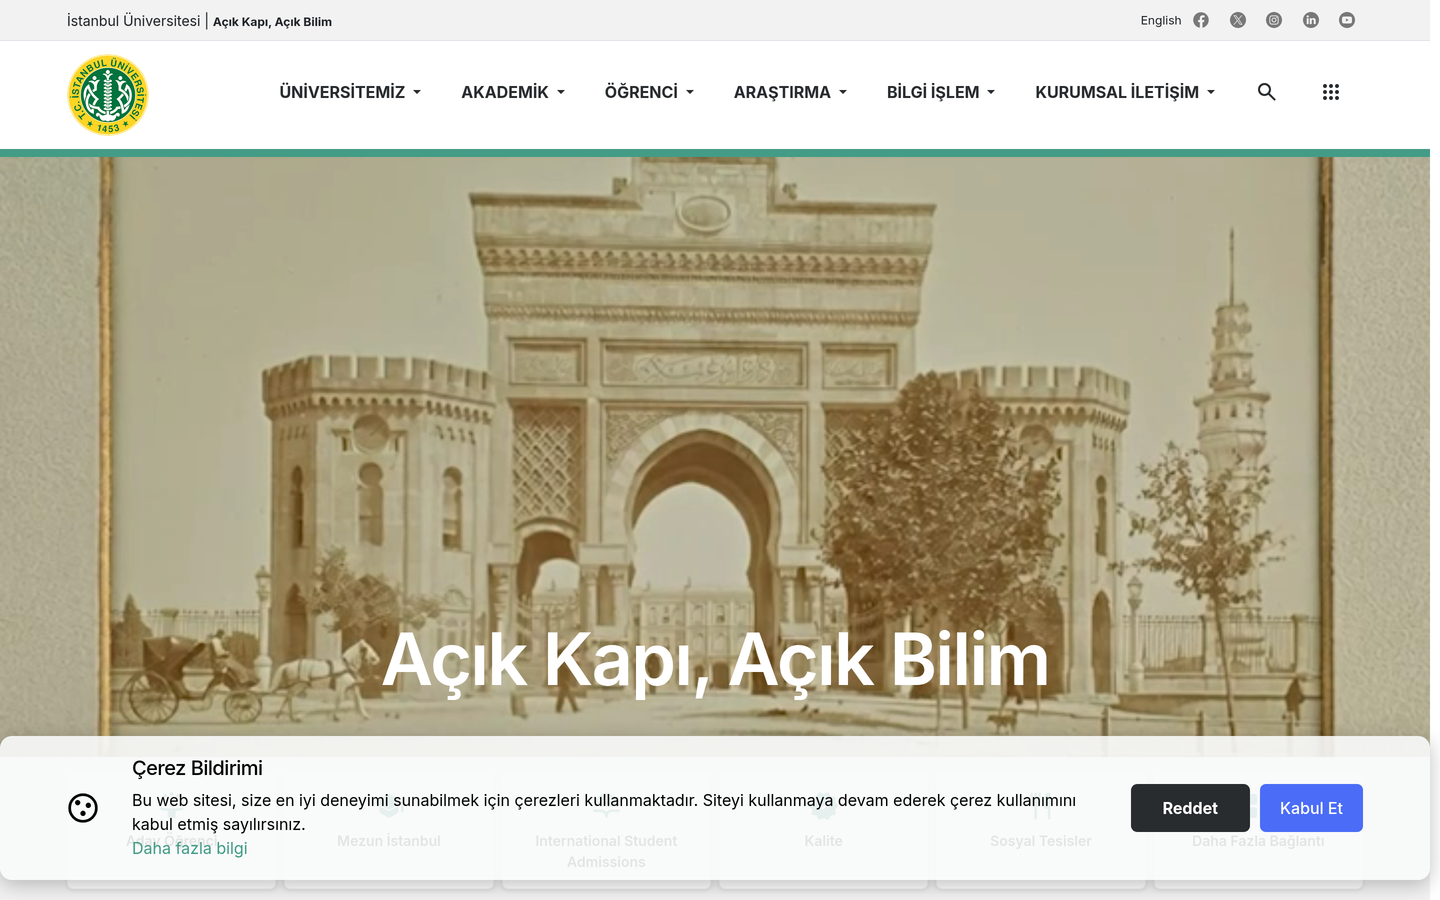Image resolution: width=1440 pixels, height=900 pixels.
Task: Open the YouTube channel icon
Action: 1347,20
